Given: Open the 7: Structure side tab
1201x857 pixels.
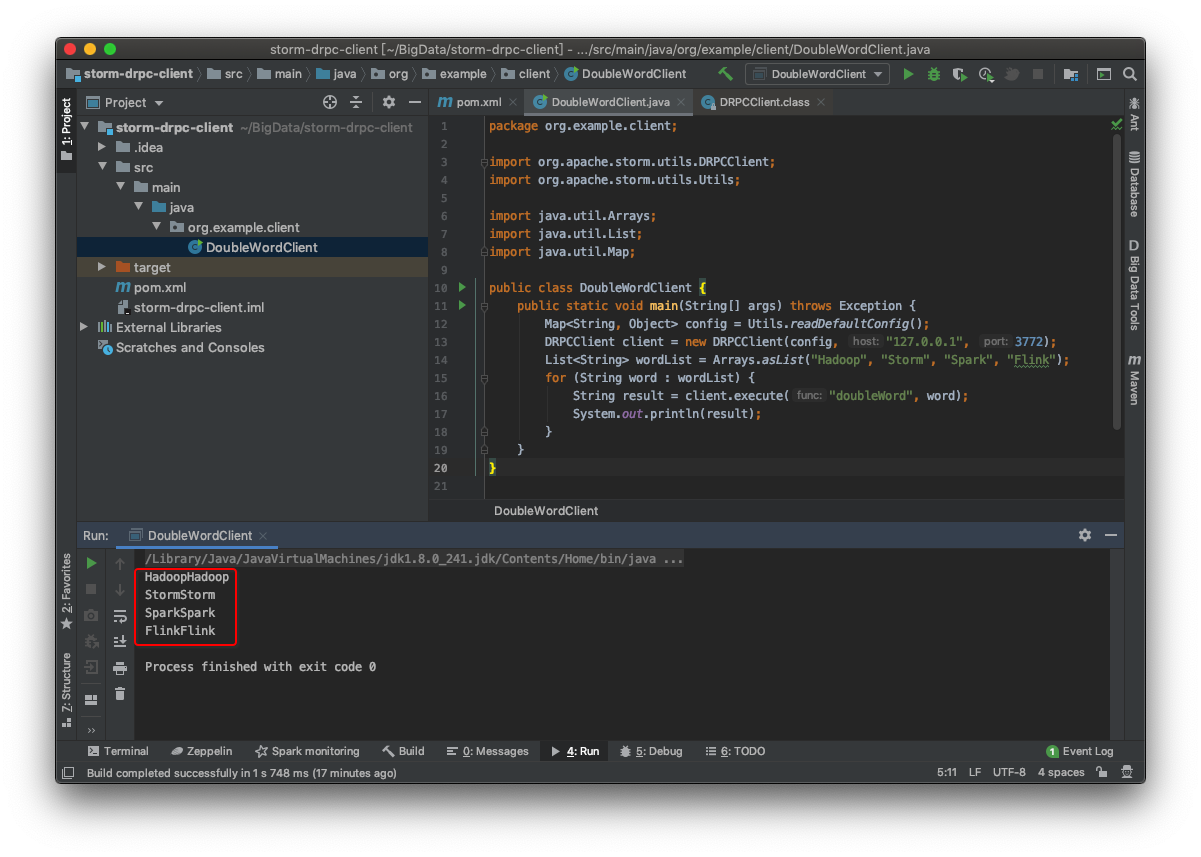Looking at the screenshot, I should pyautogui.click(x=66, y=688).
